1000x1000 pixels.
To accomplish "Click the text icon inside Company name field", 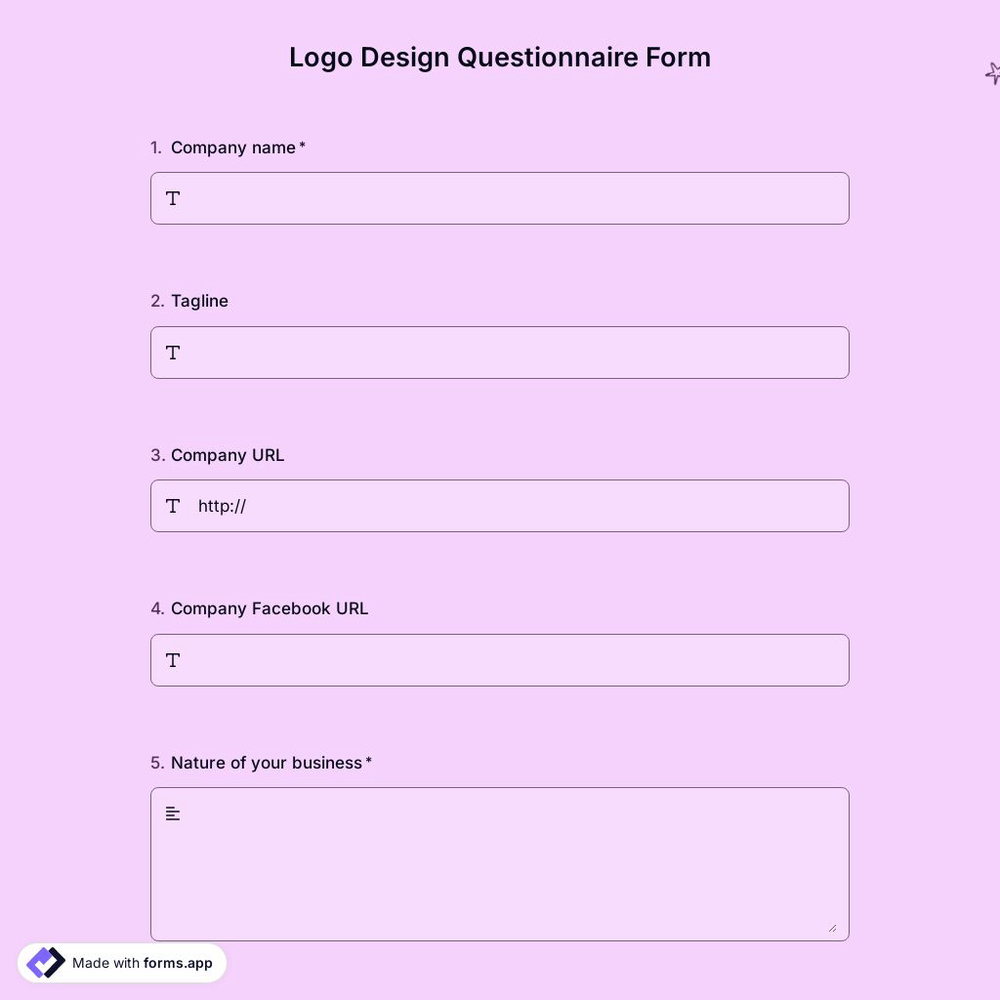I will click(172, 198).
